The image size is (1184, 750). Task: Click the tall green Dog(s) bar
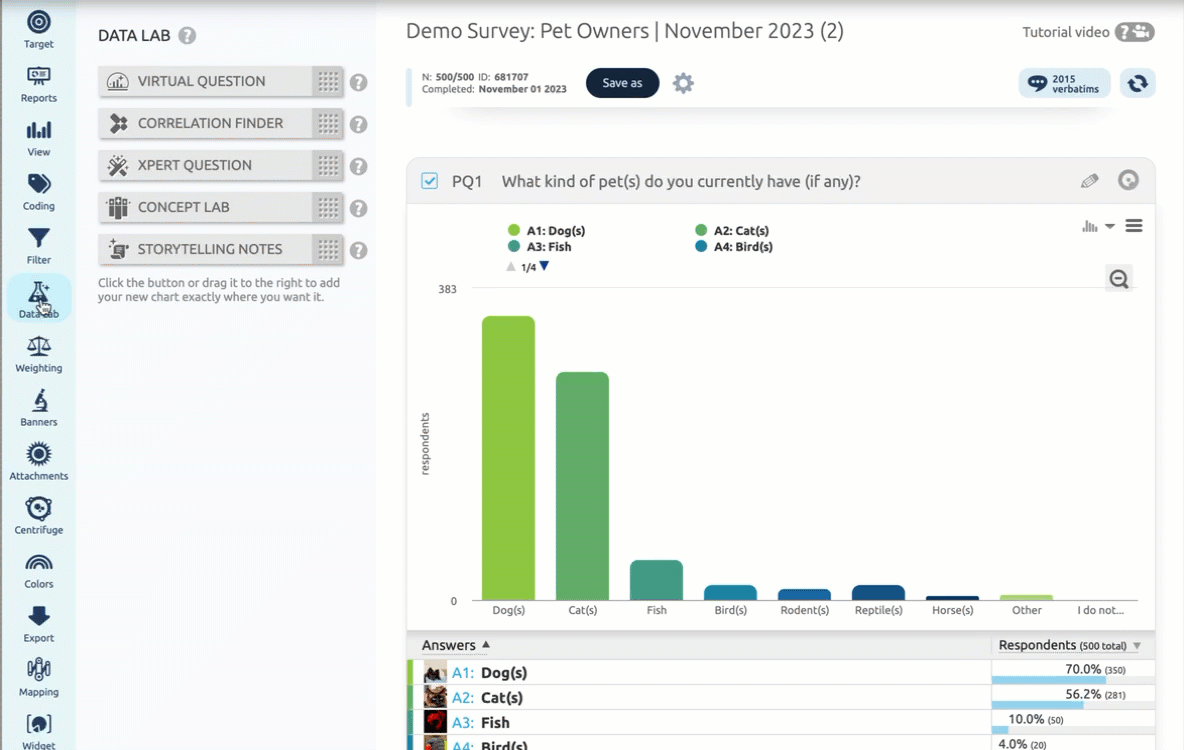[508, 458]
